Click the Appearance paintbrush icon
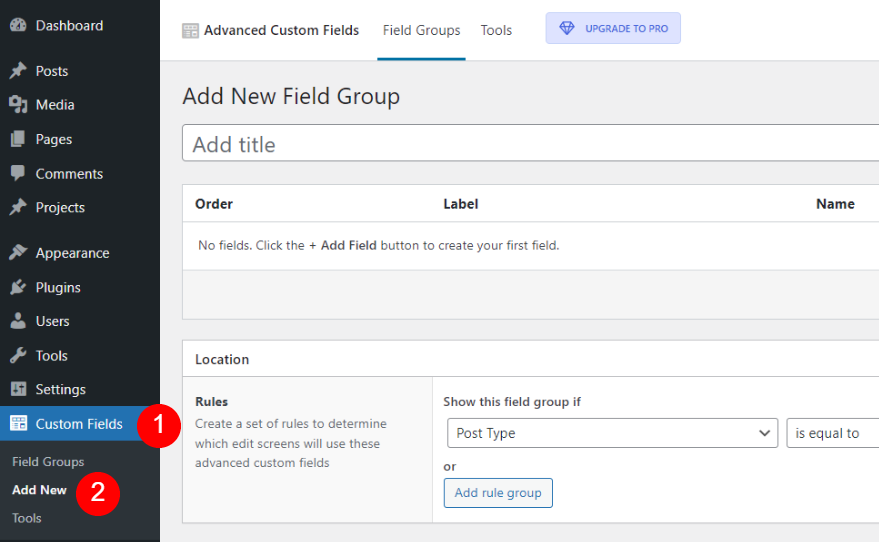Image resolution: width=879 pixels, height=542 pixels. (x=18, y=253)
